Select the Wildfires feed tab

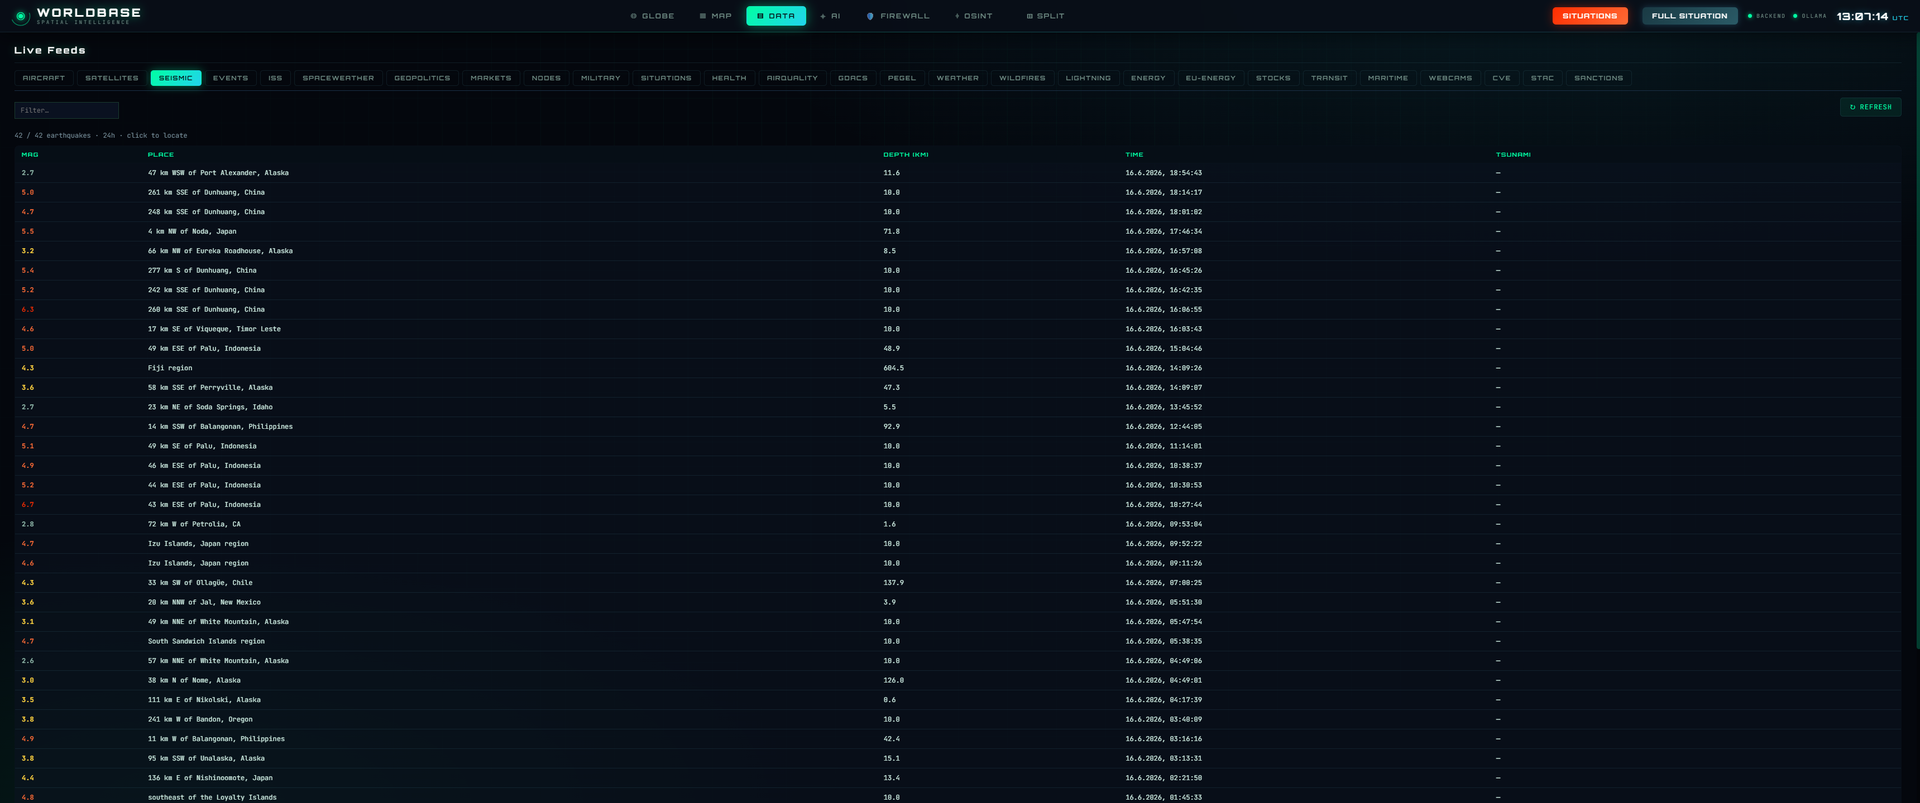click(x=1022, y=78)
